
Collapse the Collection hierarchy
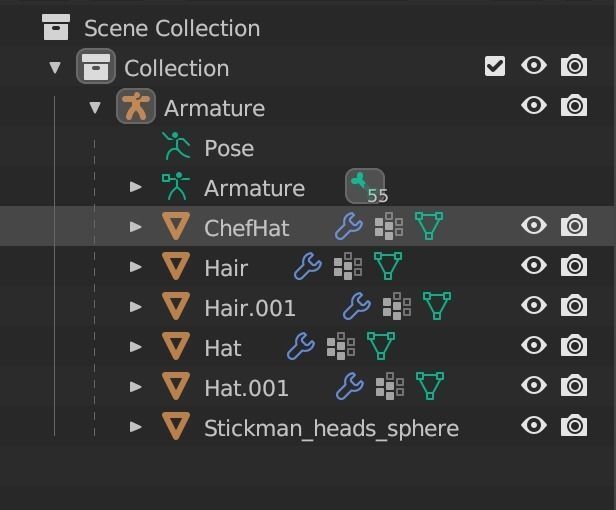pyautogui.click(x=55, y=68)
